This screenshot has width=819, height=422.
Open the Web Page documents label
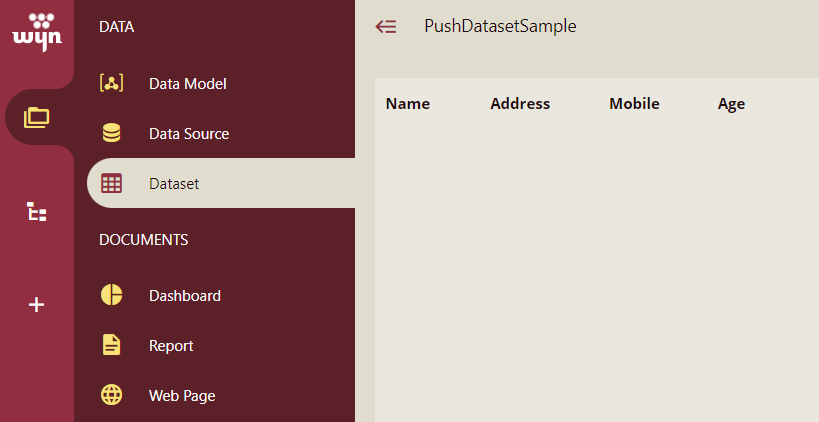click(x=182, y=396)
